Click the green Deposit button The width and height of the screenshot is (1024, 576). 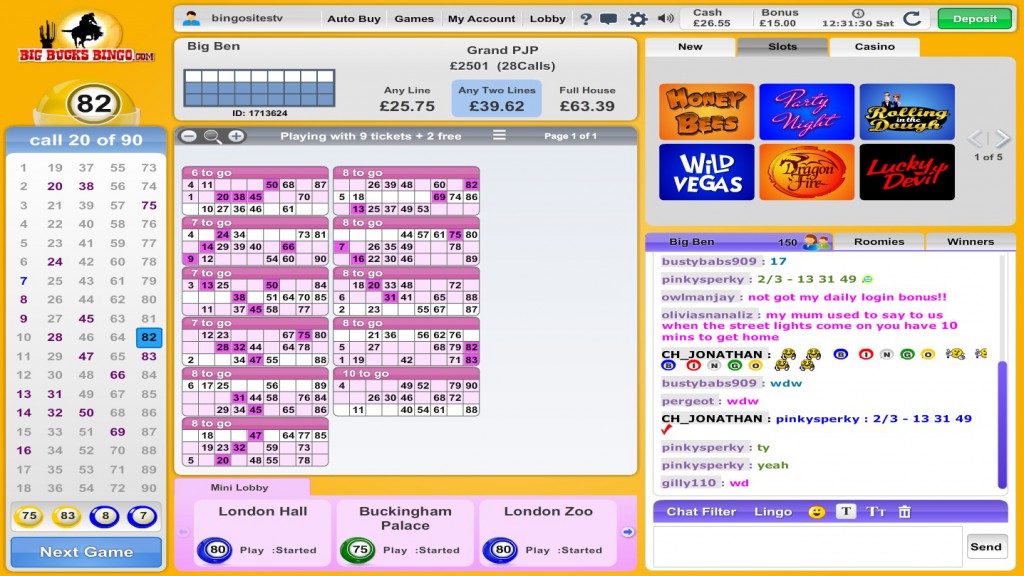coord(974,19)
